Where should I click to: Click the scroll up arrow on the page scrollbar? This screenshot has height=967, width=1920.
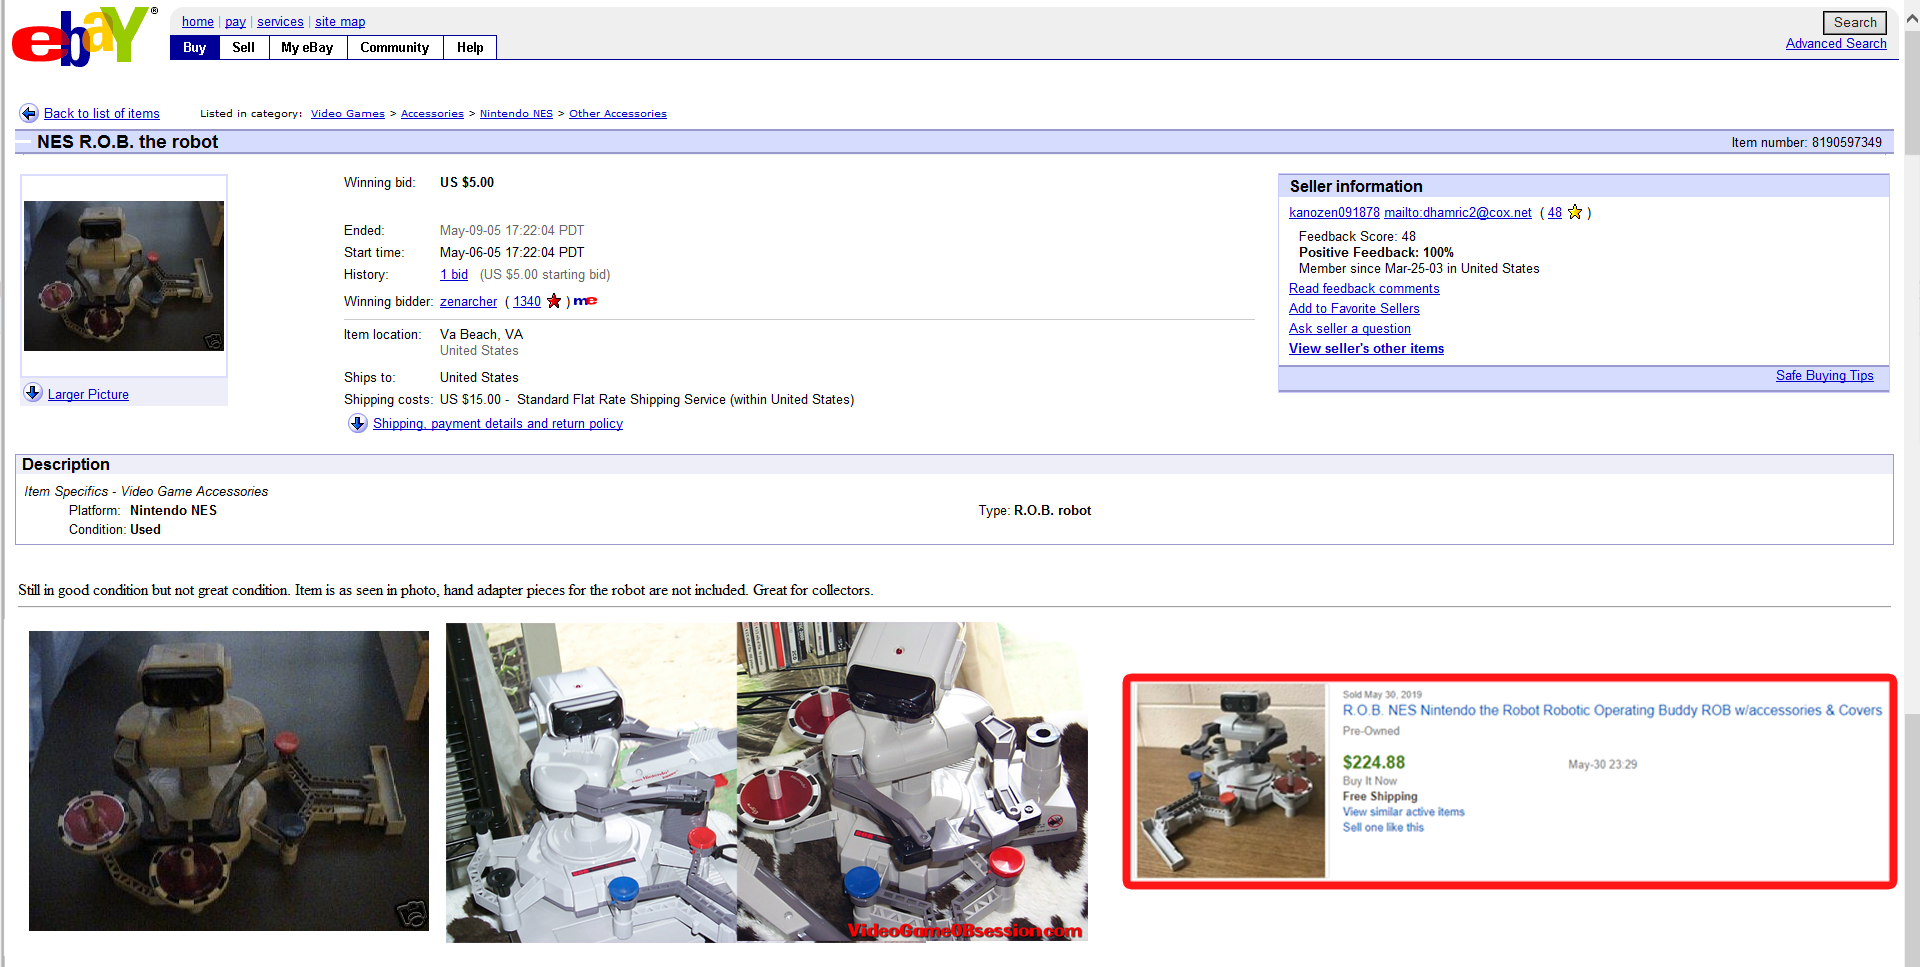tap(1911, 18)
